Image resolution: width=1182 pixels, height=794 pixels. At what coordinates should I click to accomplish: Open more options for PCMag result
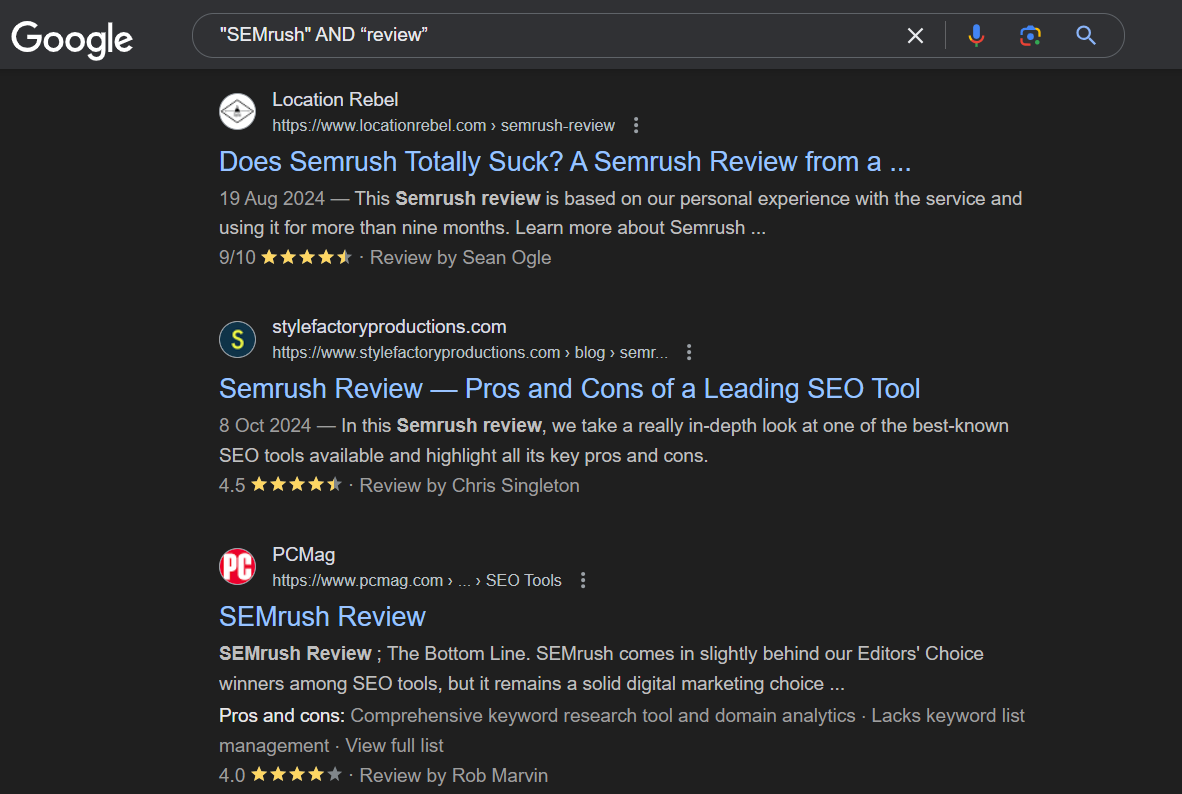[583, 580]
